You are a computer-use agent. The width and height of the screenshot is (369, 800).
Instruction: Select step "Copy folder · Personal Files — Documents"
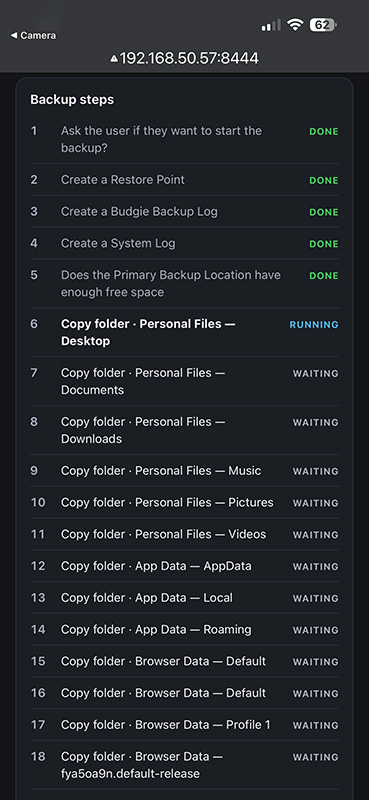coord(143,381)
